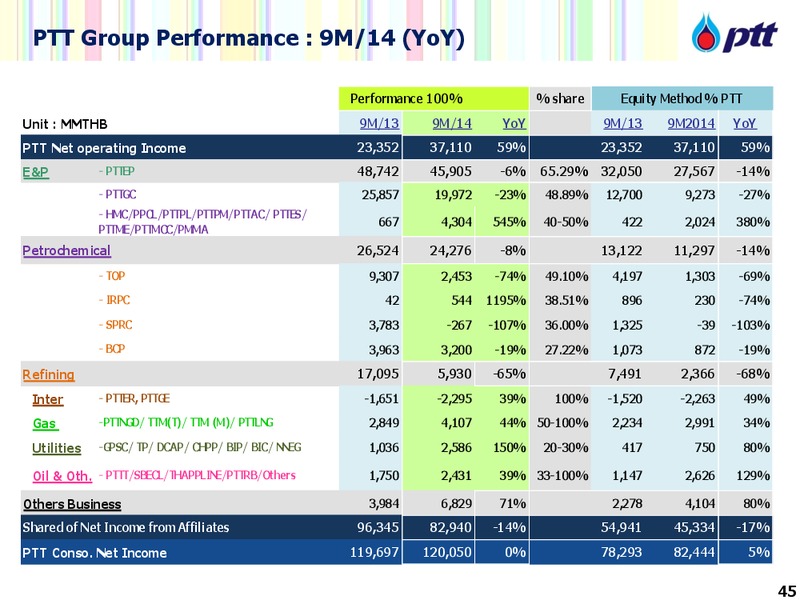Click the - SPRC row label
This screenshot has width=800, height=600.
click(115, 324)
